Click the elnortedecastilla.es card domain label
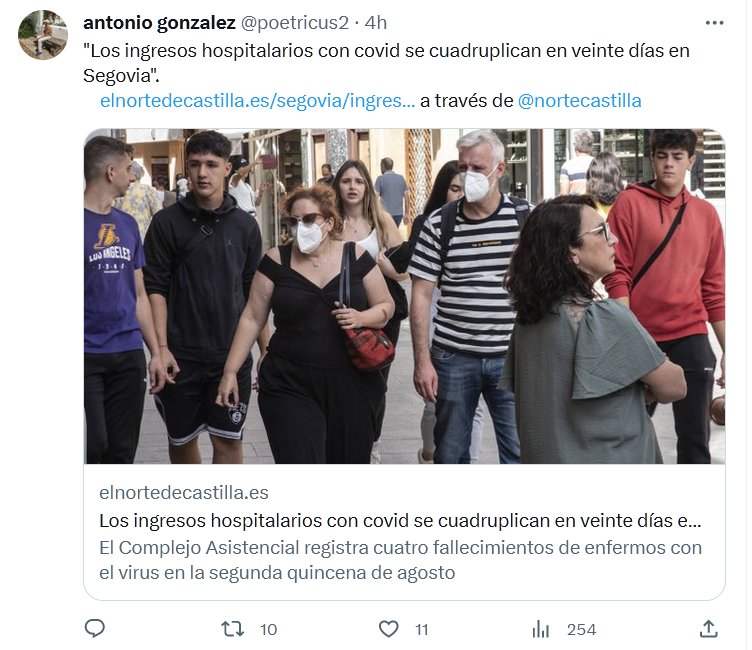 [184, 493]
